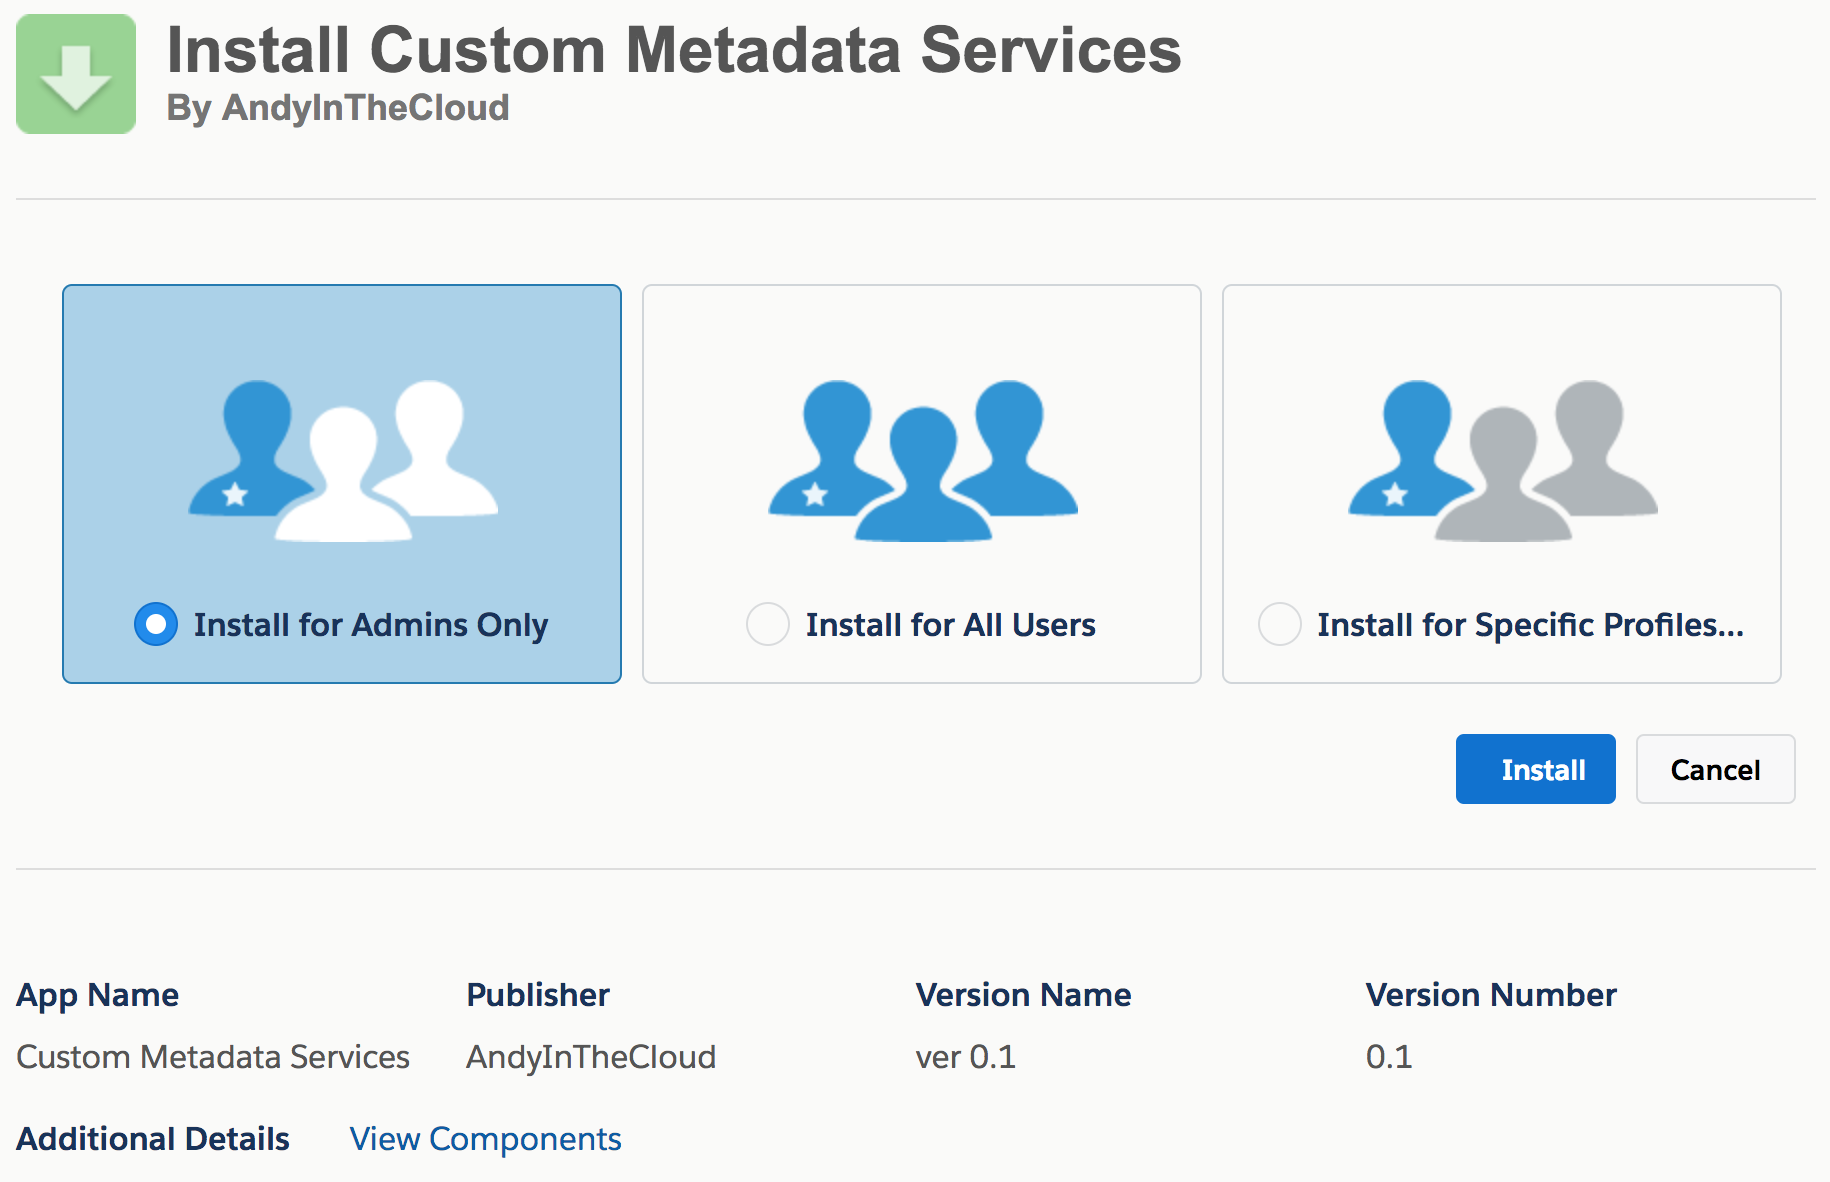The width and height of the screenshot is (1830, 1182).
Task: Click the 'By AndyInTheCloud' subtitle
Action: tap(338, 108)
